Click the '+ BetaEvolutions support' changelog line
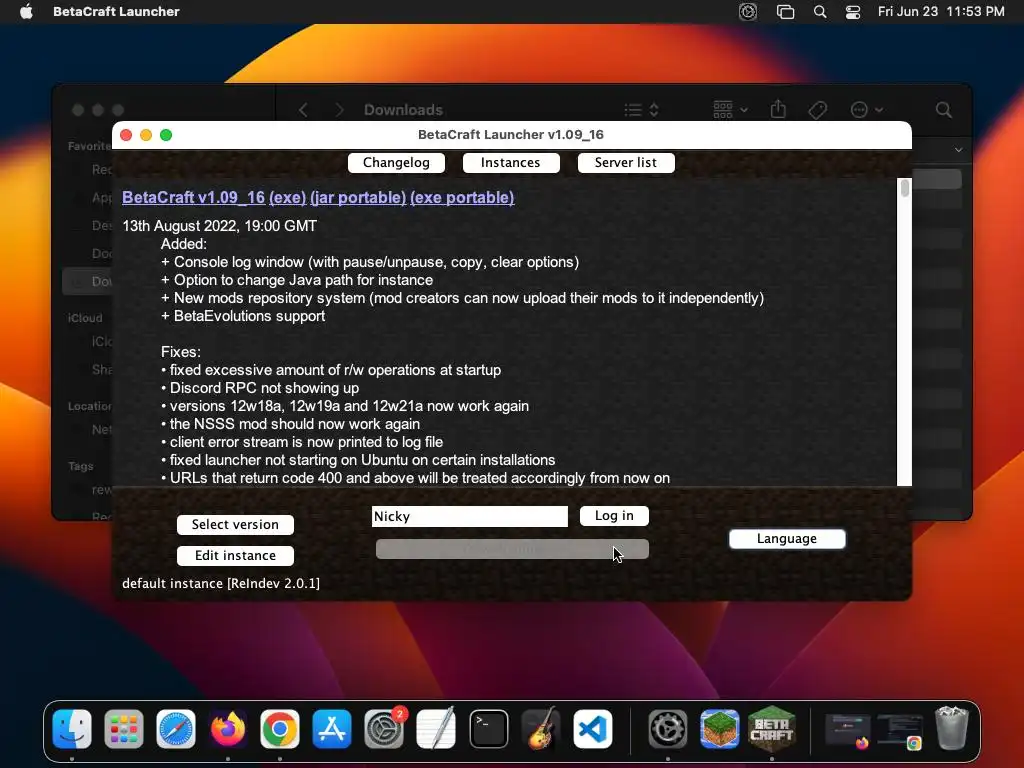 point(243,316)
